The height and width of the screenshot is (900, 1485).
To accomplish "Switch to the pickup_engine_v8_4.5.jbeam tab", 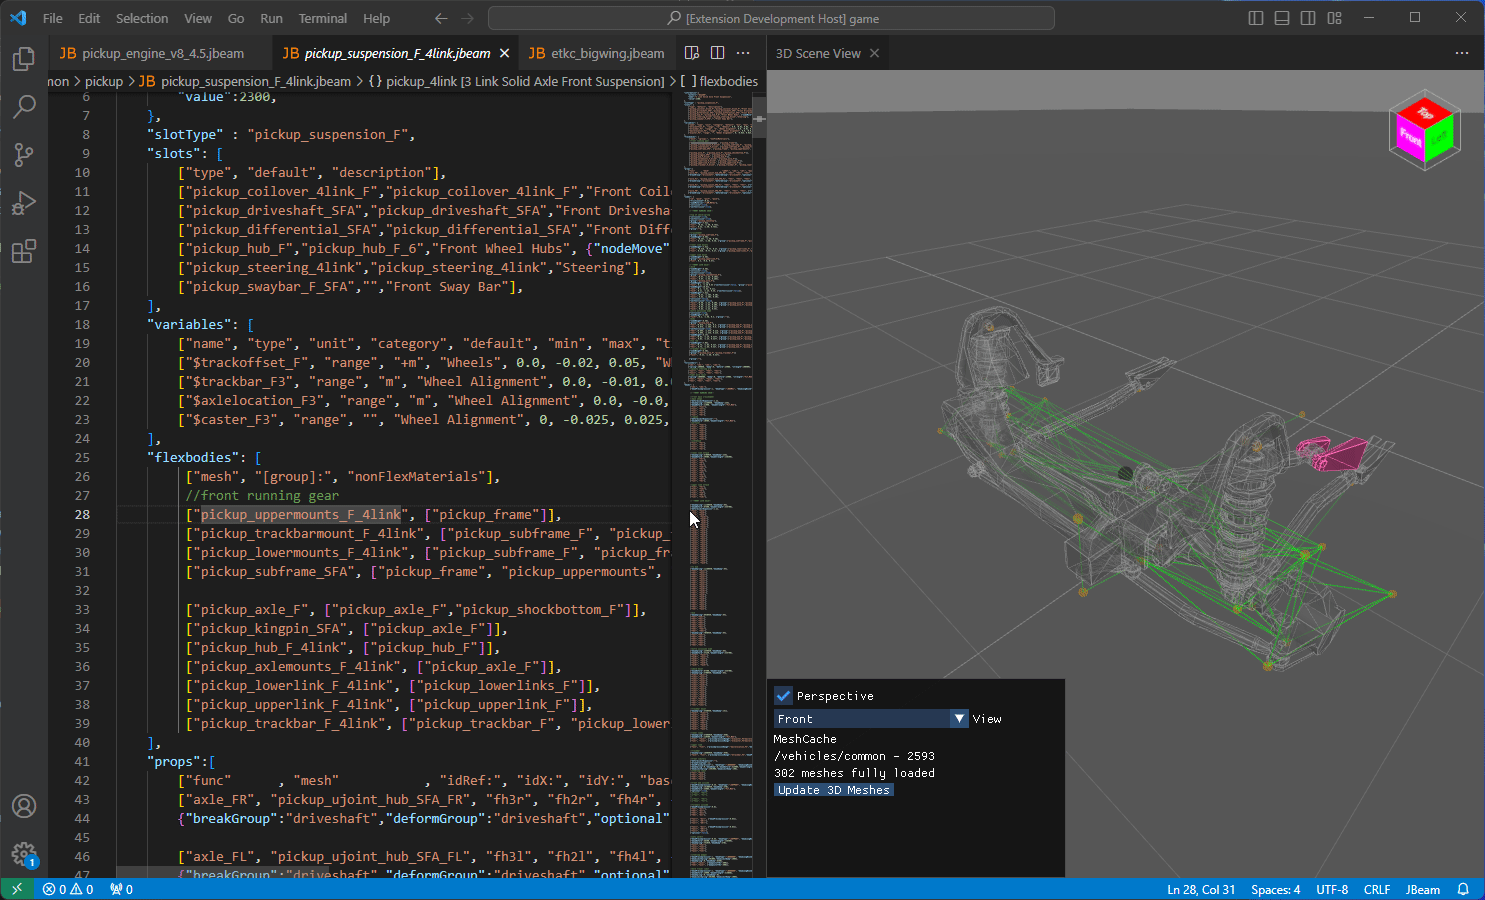I will [x=162, y=53].
